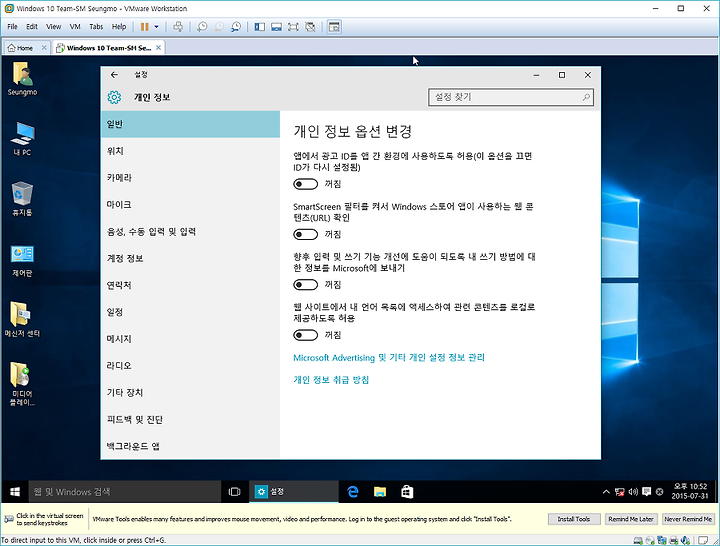
Task: Open the Tabs menu
Action: 96,27
